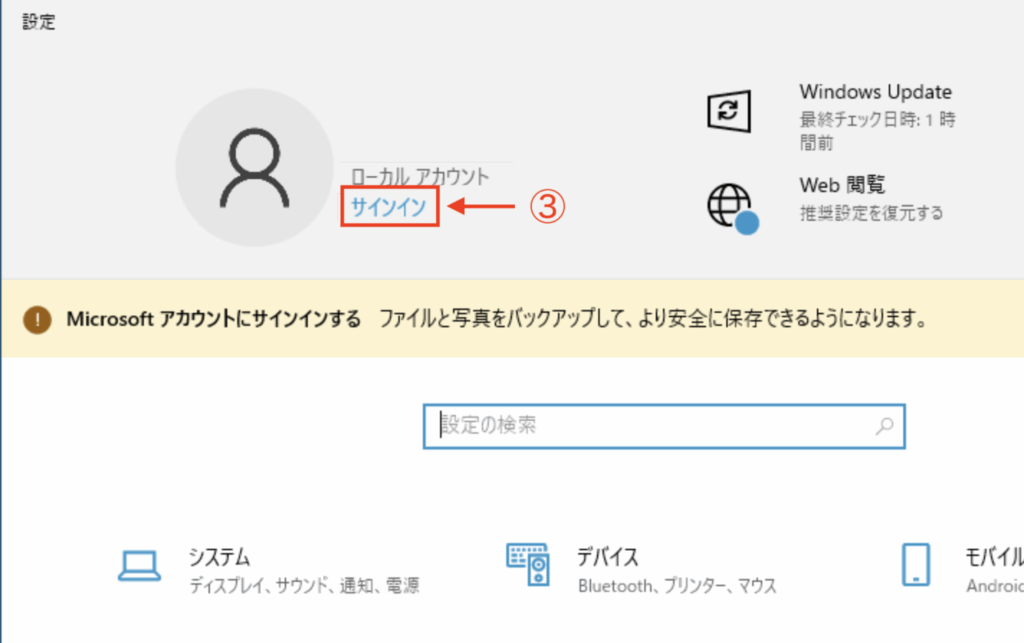This screenshot has width=1024, height=643.
Task: Open デバイス via its keyboard icon
Action: point(527,566)
